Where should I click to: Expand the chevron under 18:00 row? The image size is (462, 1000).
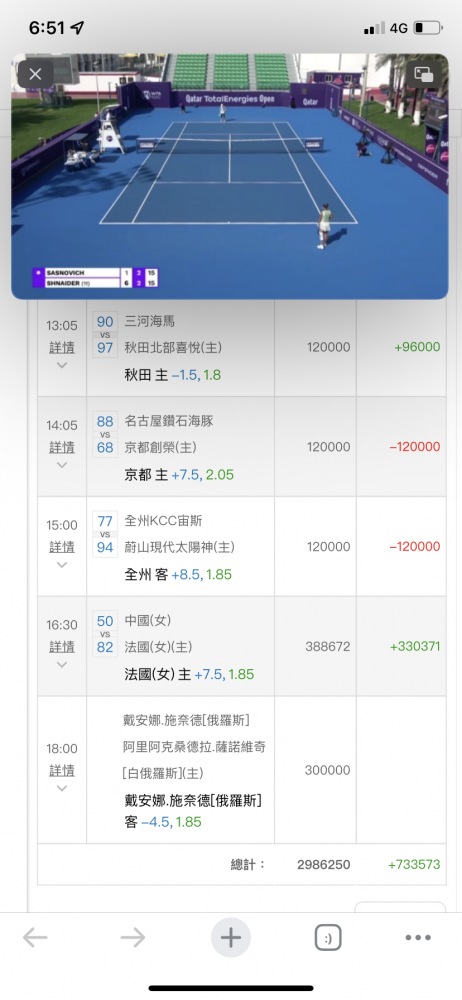pyautogui.click(x=62, y=788)
